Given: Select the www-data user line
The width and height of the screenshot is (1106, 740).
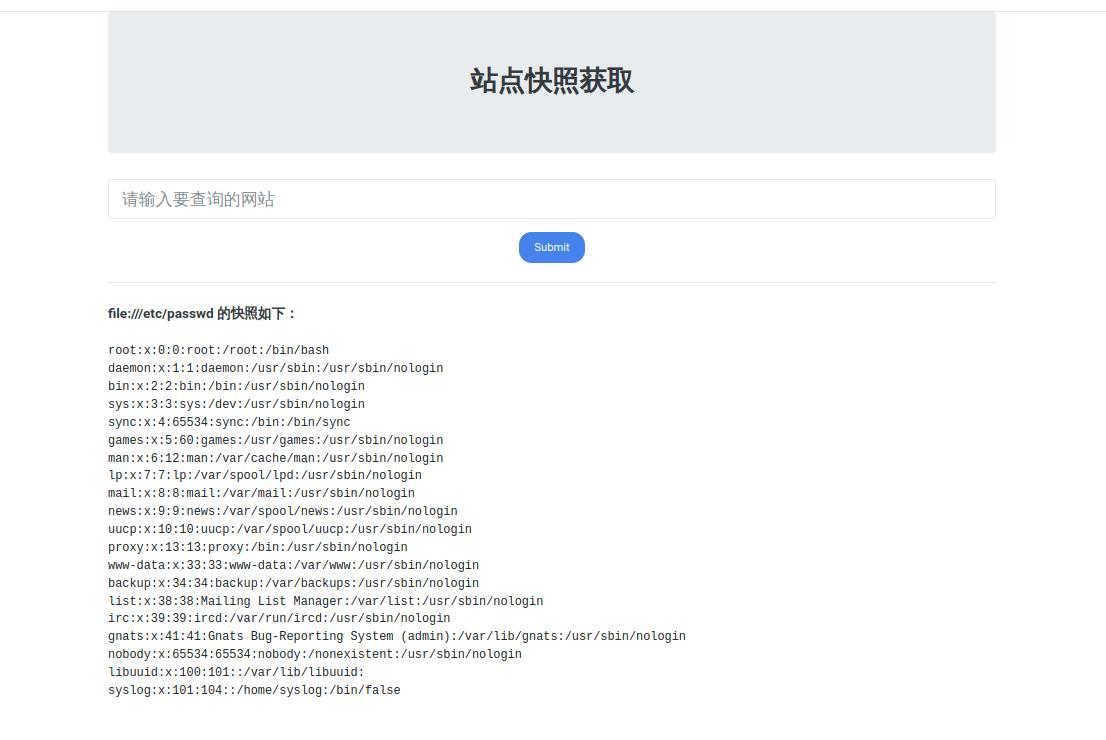Looking at the screenshot, I should point(293,566).
